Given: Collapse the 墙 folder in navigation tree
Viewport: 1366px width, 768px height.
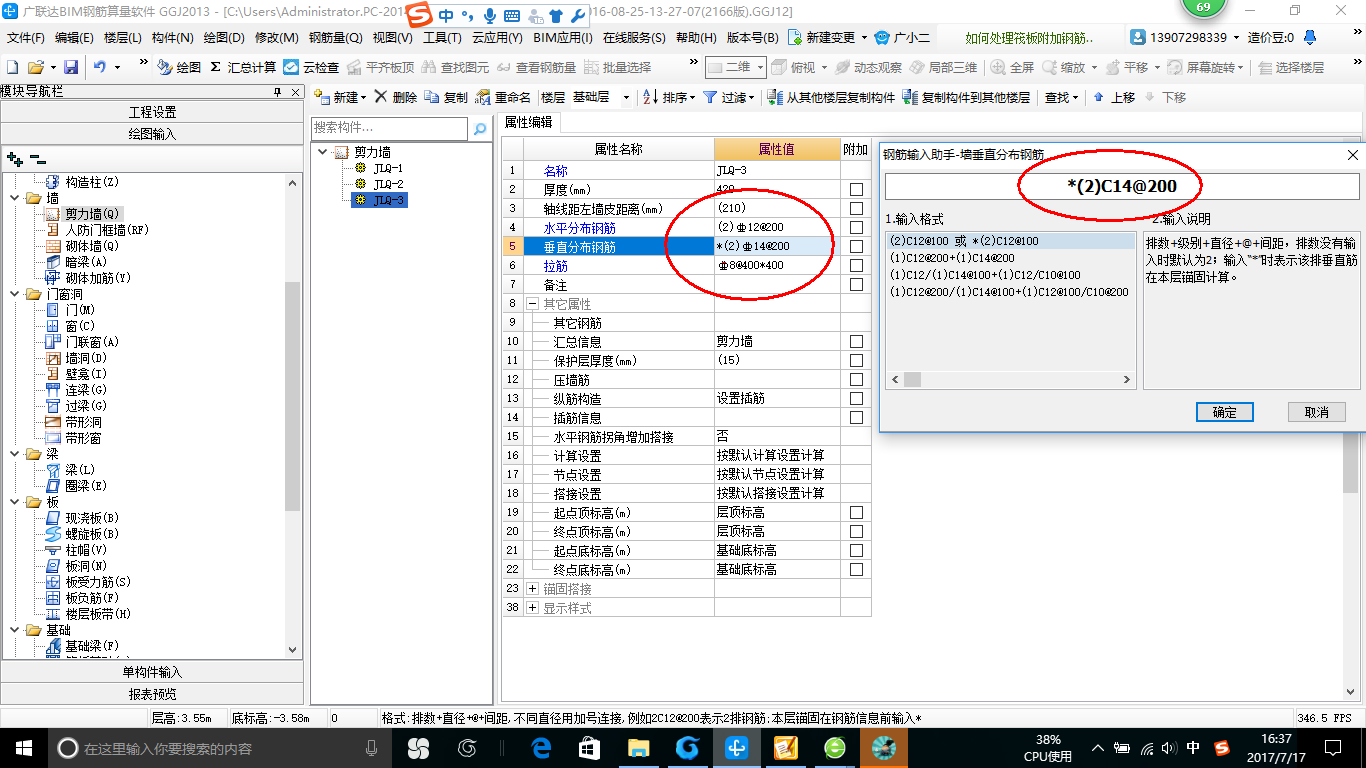Looking at the screenshot, I should tap(16, 198).
